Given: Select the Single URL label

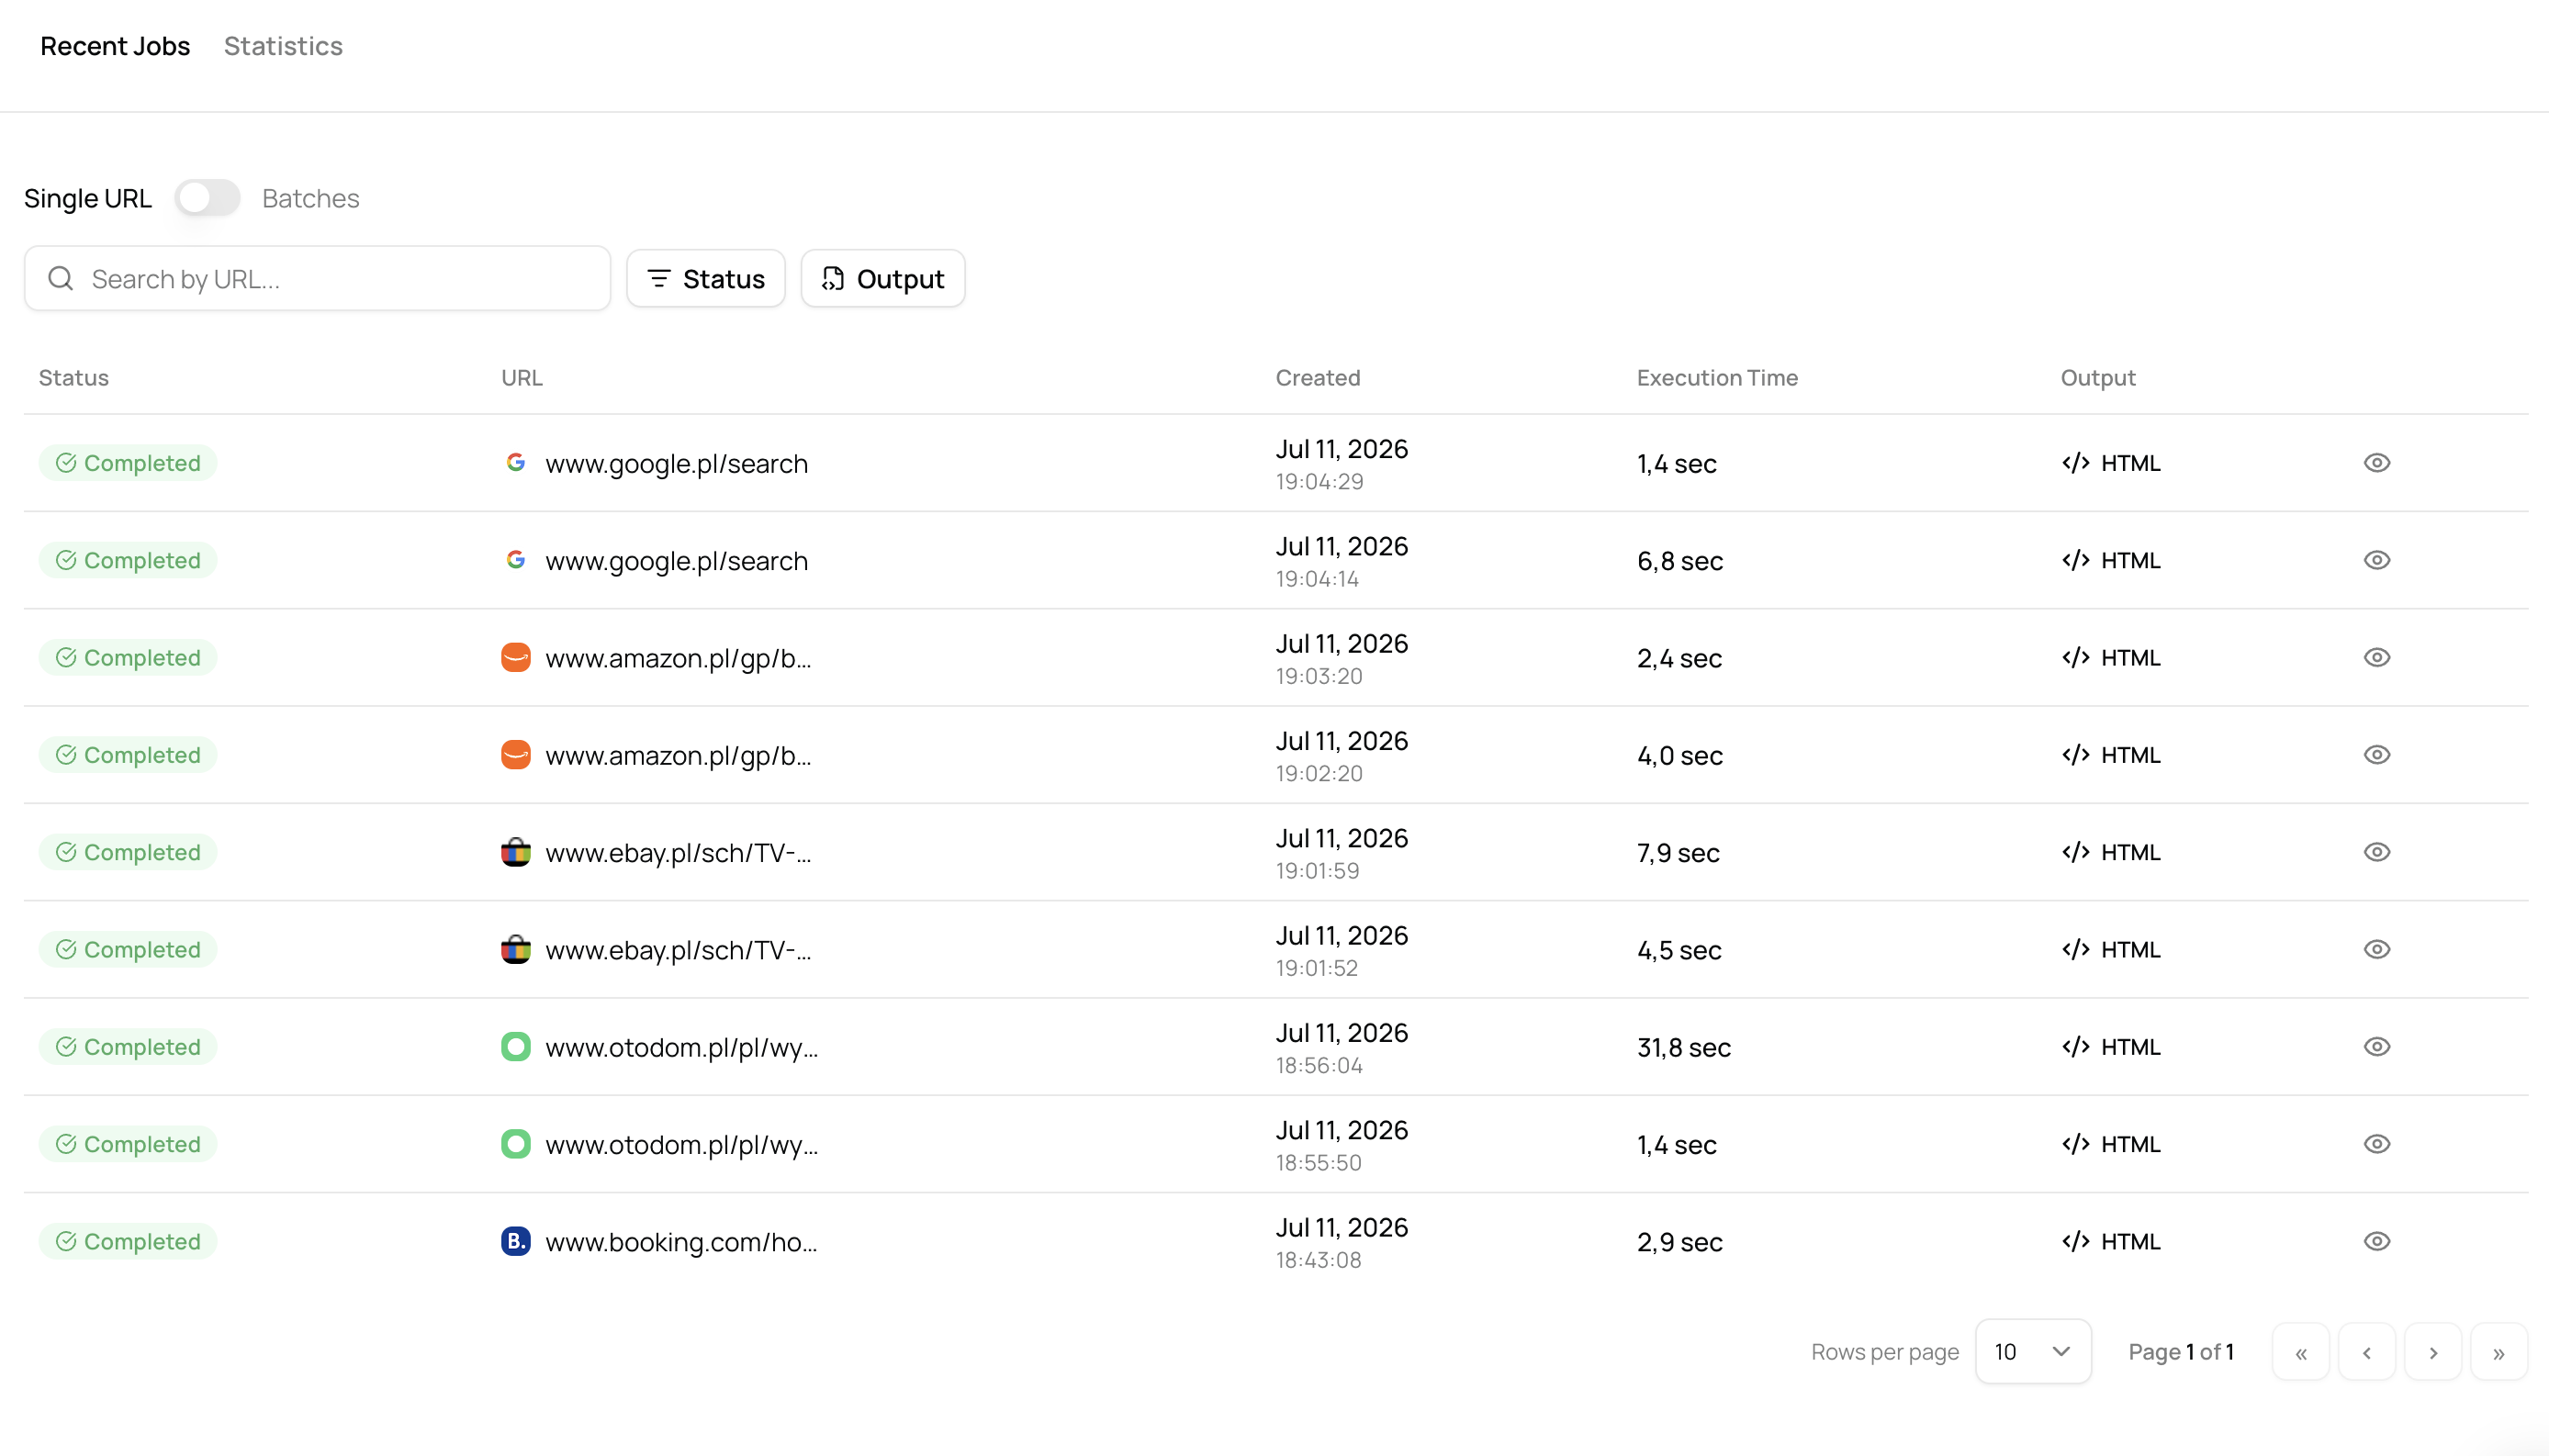Looking at the screenshot, I should click(x=88, y=198).
